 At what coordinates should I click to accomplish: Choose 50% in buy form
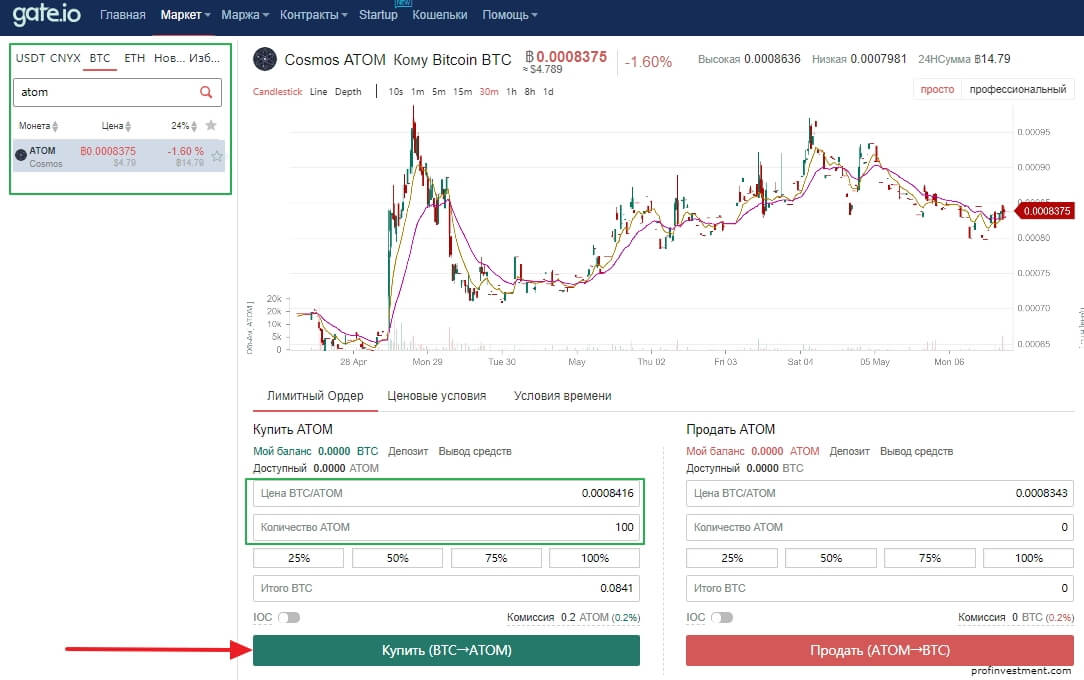point(398,558)
